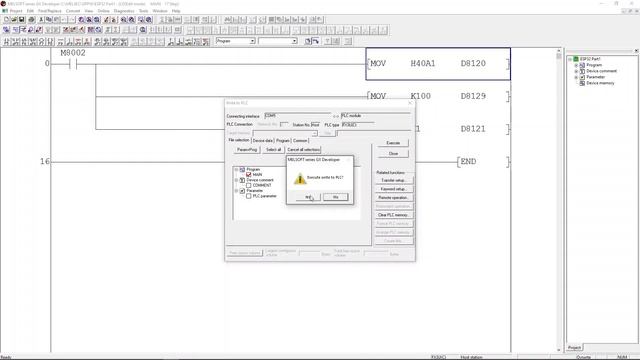Image resolution: width=640 pixels, height=360 pixels.
Task: Click the Open project toolbar icon
Action: tap(14, 20)
